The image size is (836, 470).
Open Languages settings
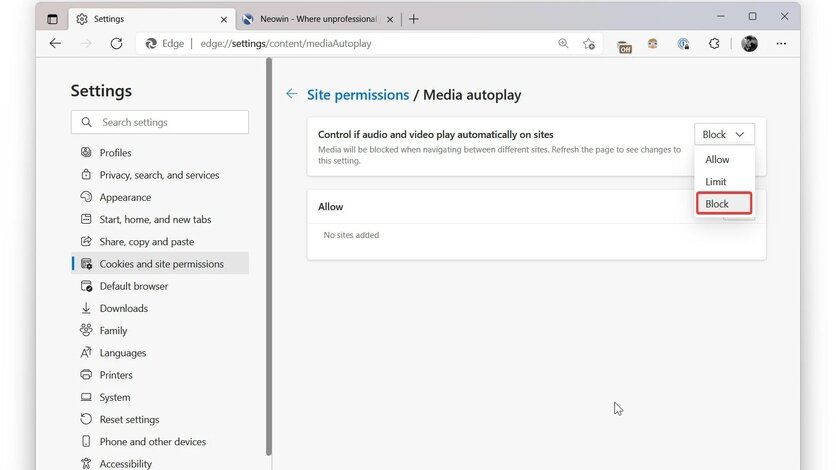click(x=160, y=353)
